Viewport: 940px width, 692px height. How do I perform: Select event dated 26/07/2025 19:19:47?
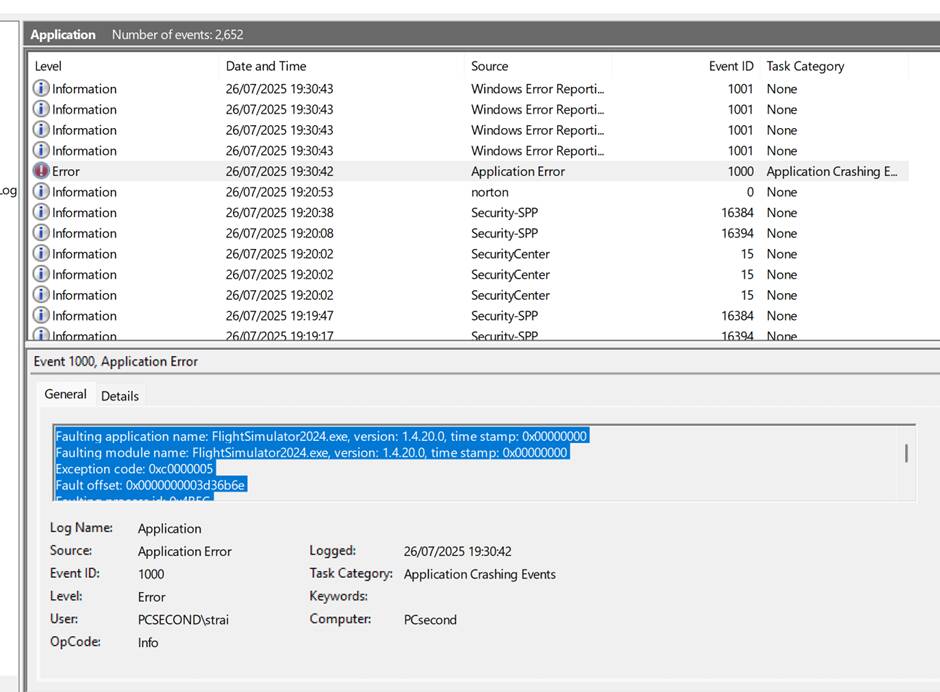(x=279, y=315)
